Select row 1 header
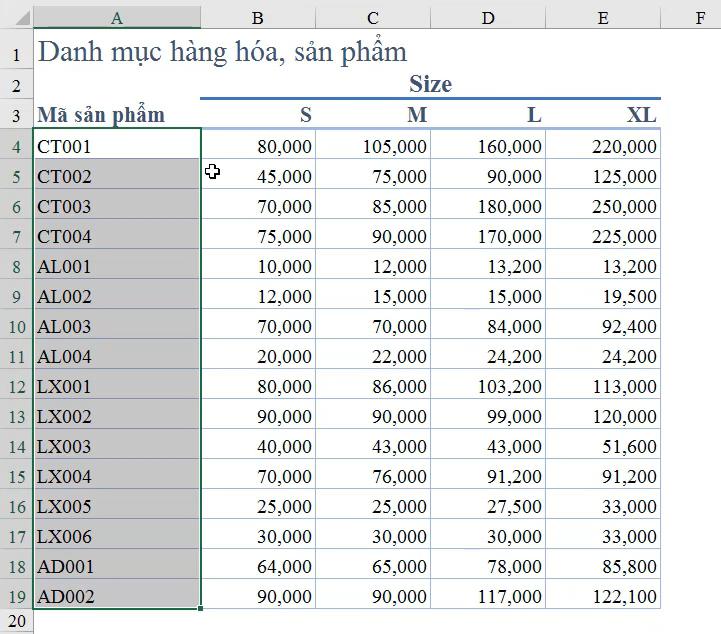 point(17,50)
